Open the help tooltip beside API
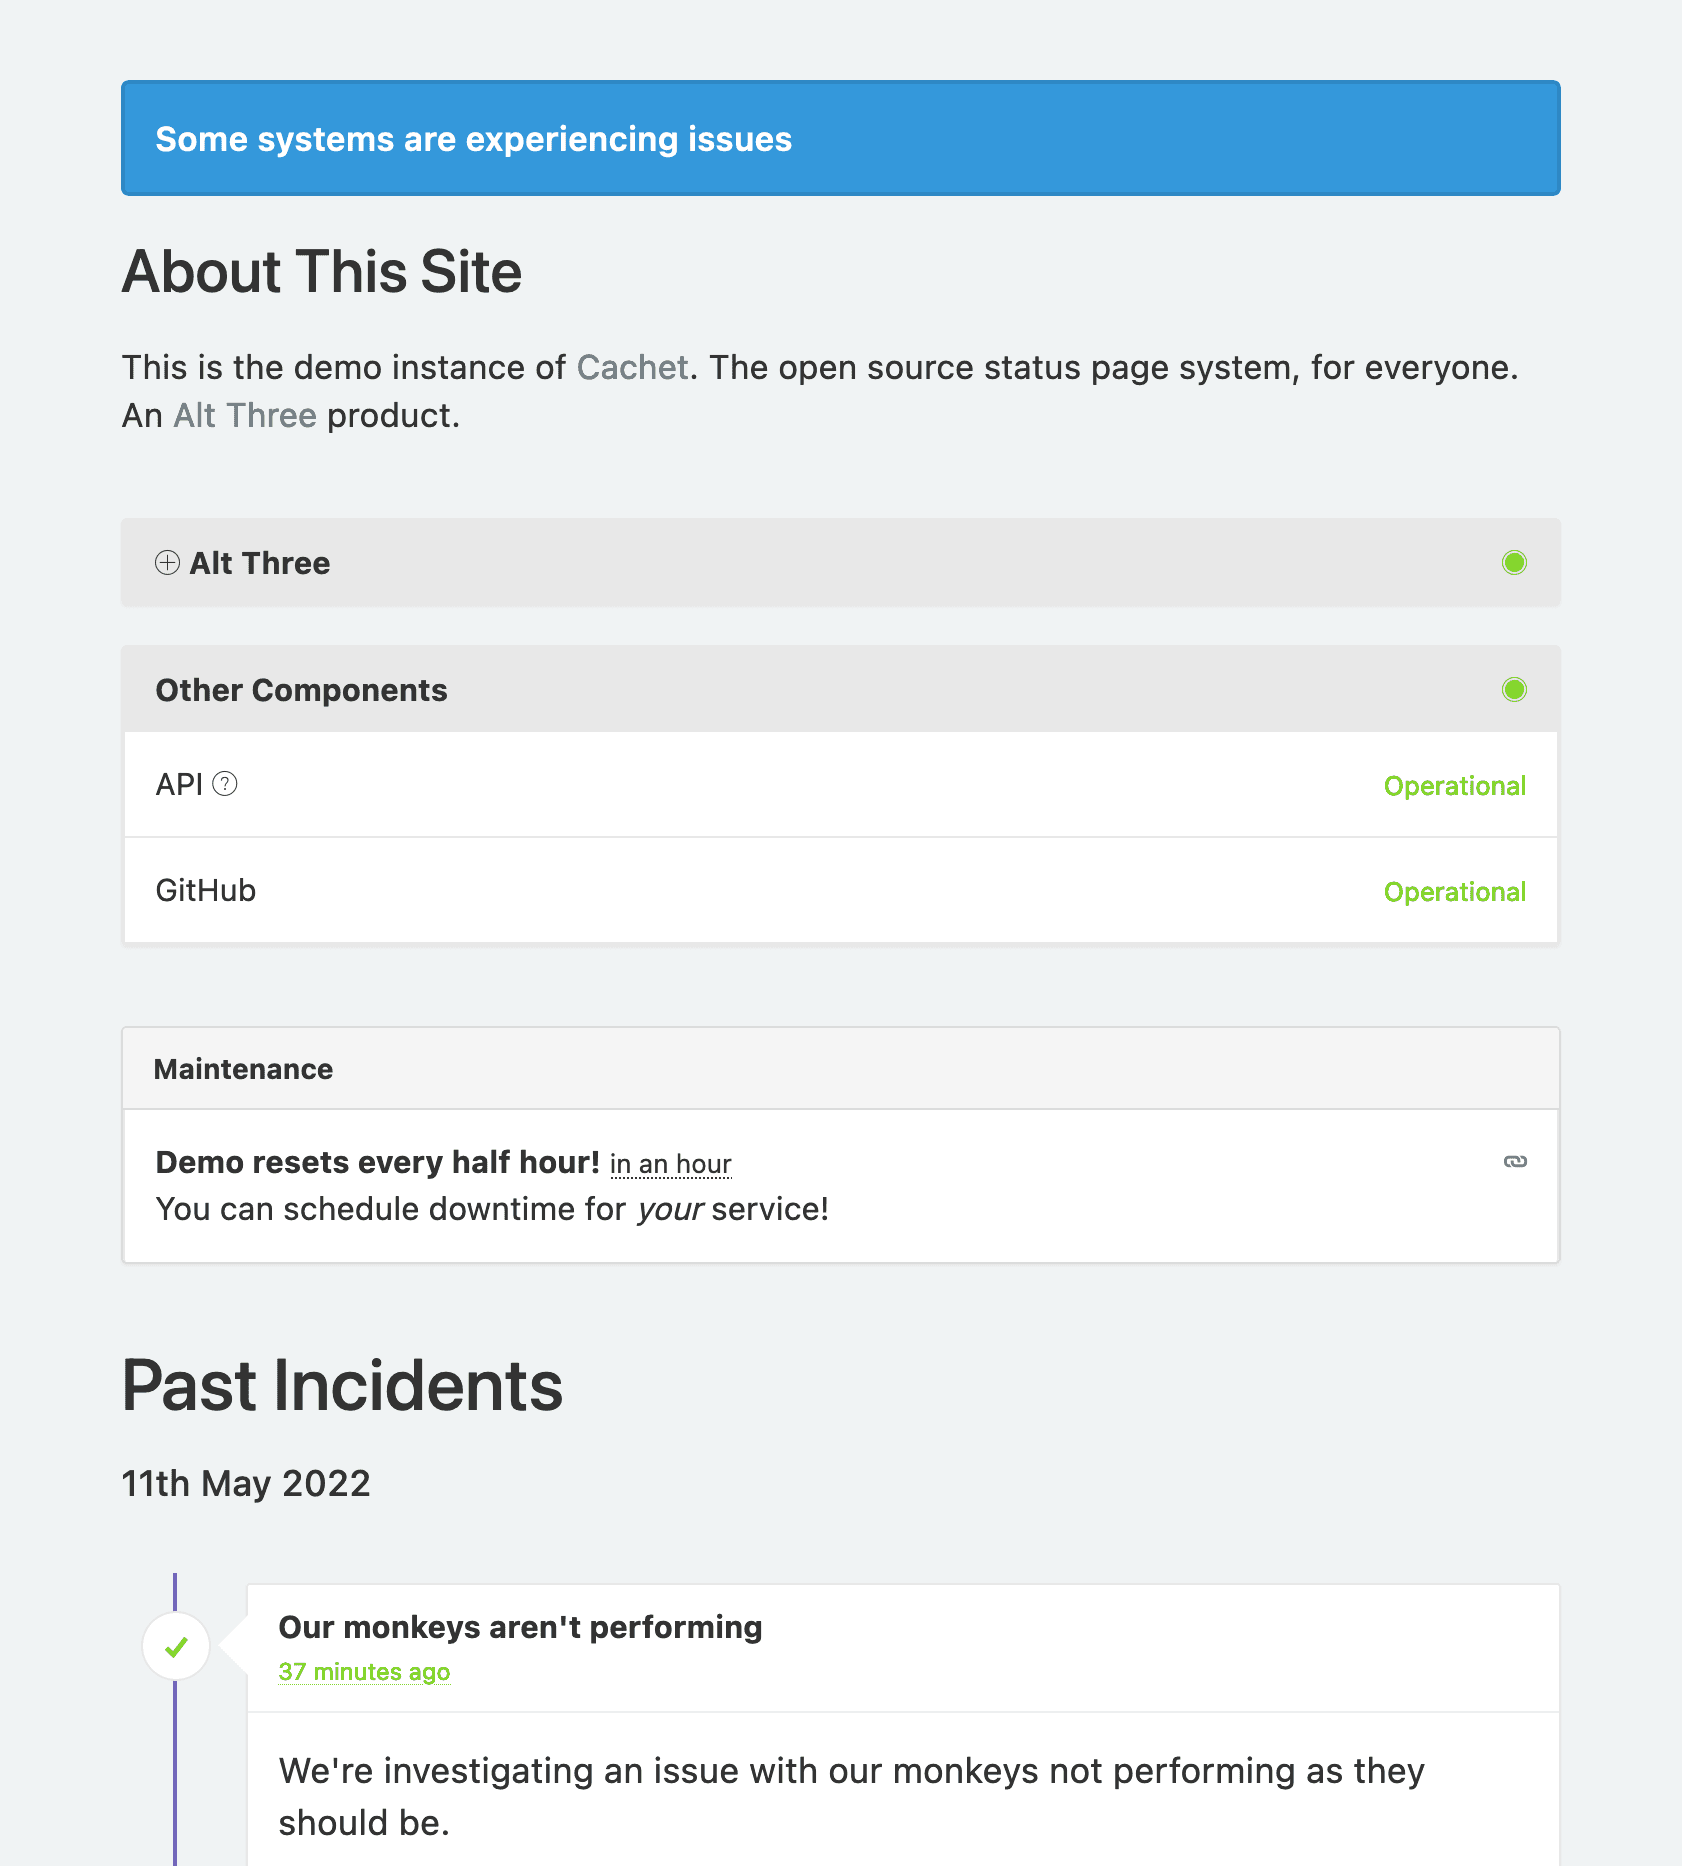Screen dimensions: 1682x1866 [x=225, y=785]
